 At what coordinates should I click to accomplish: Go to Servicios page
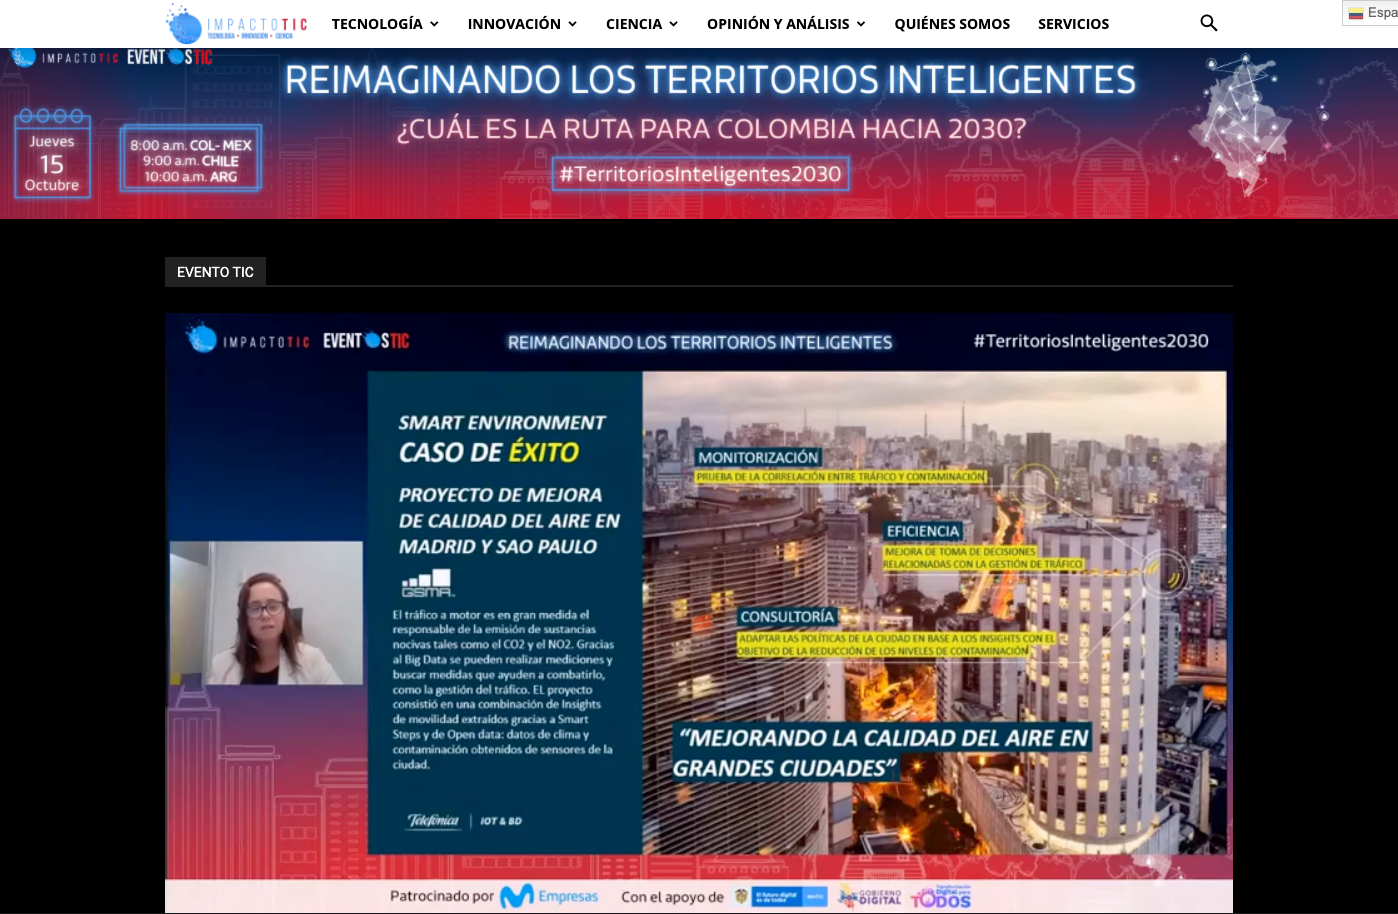pos(1073,24)
